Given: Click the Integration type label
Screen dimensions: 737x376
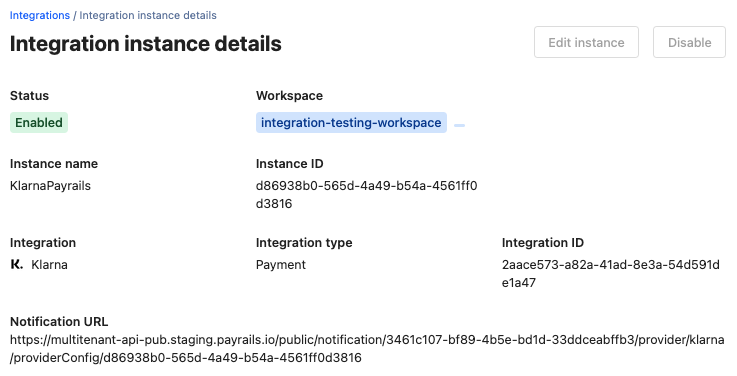Looking at the screenshot, I should 304,243.
